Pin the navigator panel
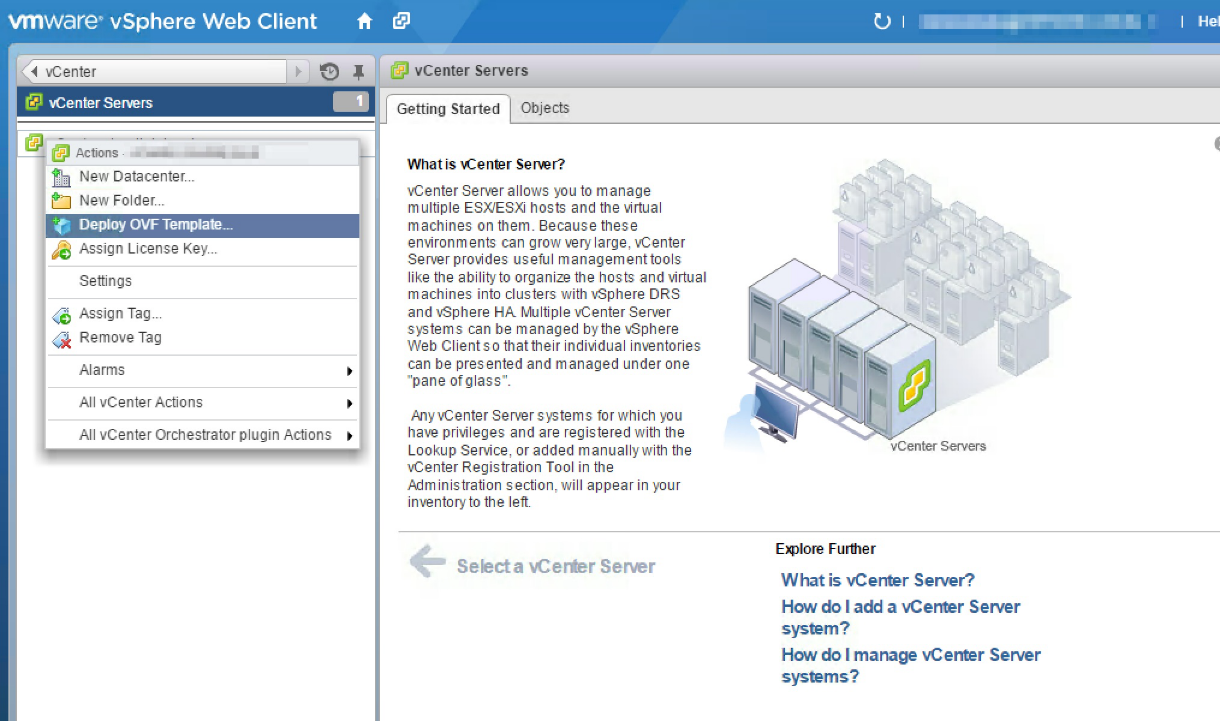 (359, 72)
